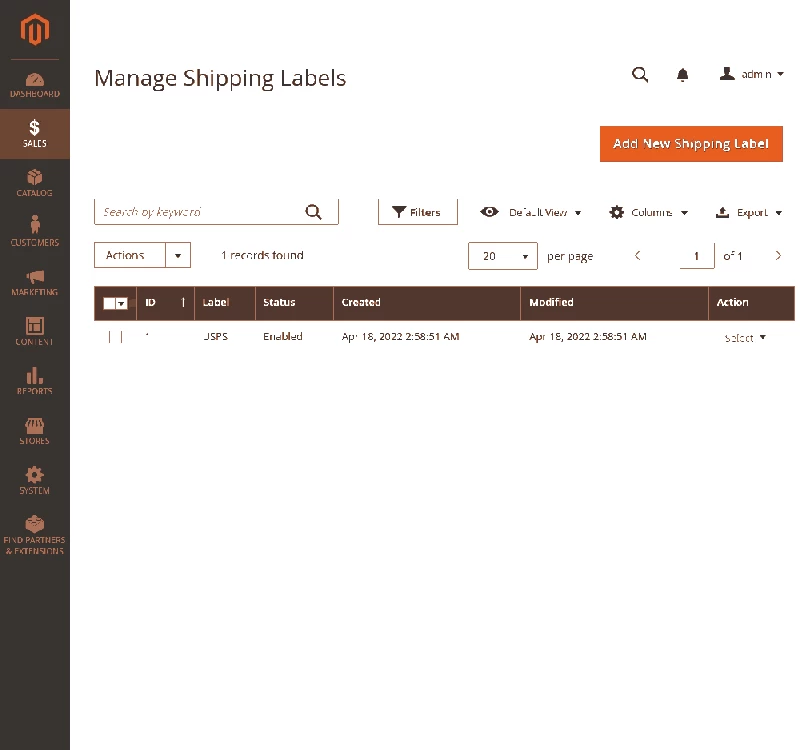Viewport: 800px width, 750px height.
Task: Toggle the select-all header checkbox
Action: click(109, 304)
